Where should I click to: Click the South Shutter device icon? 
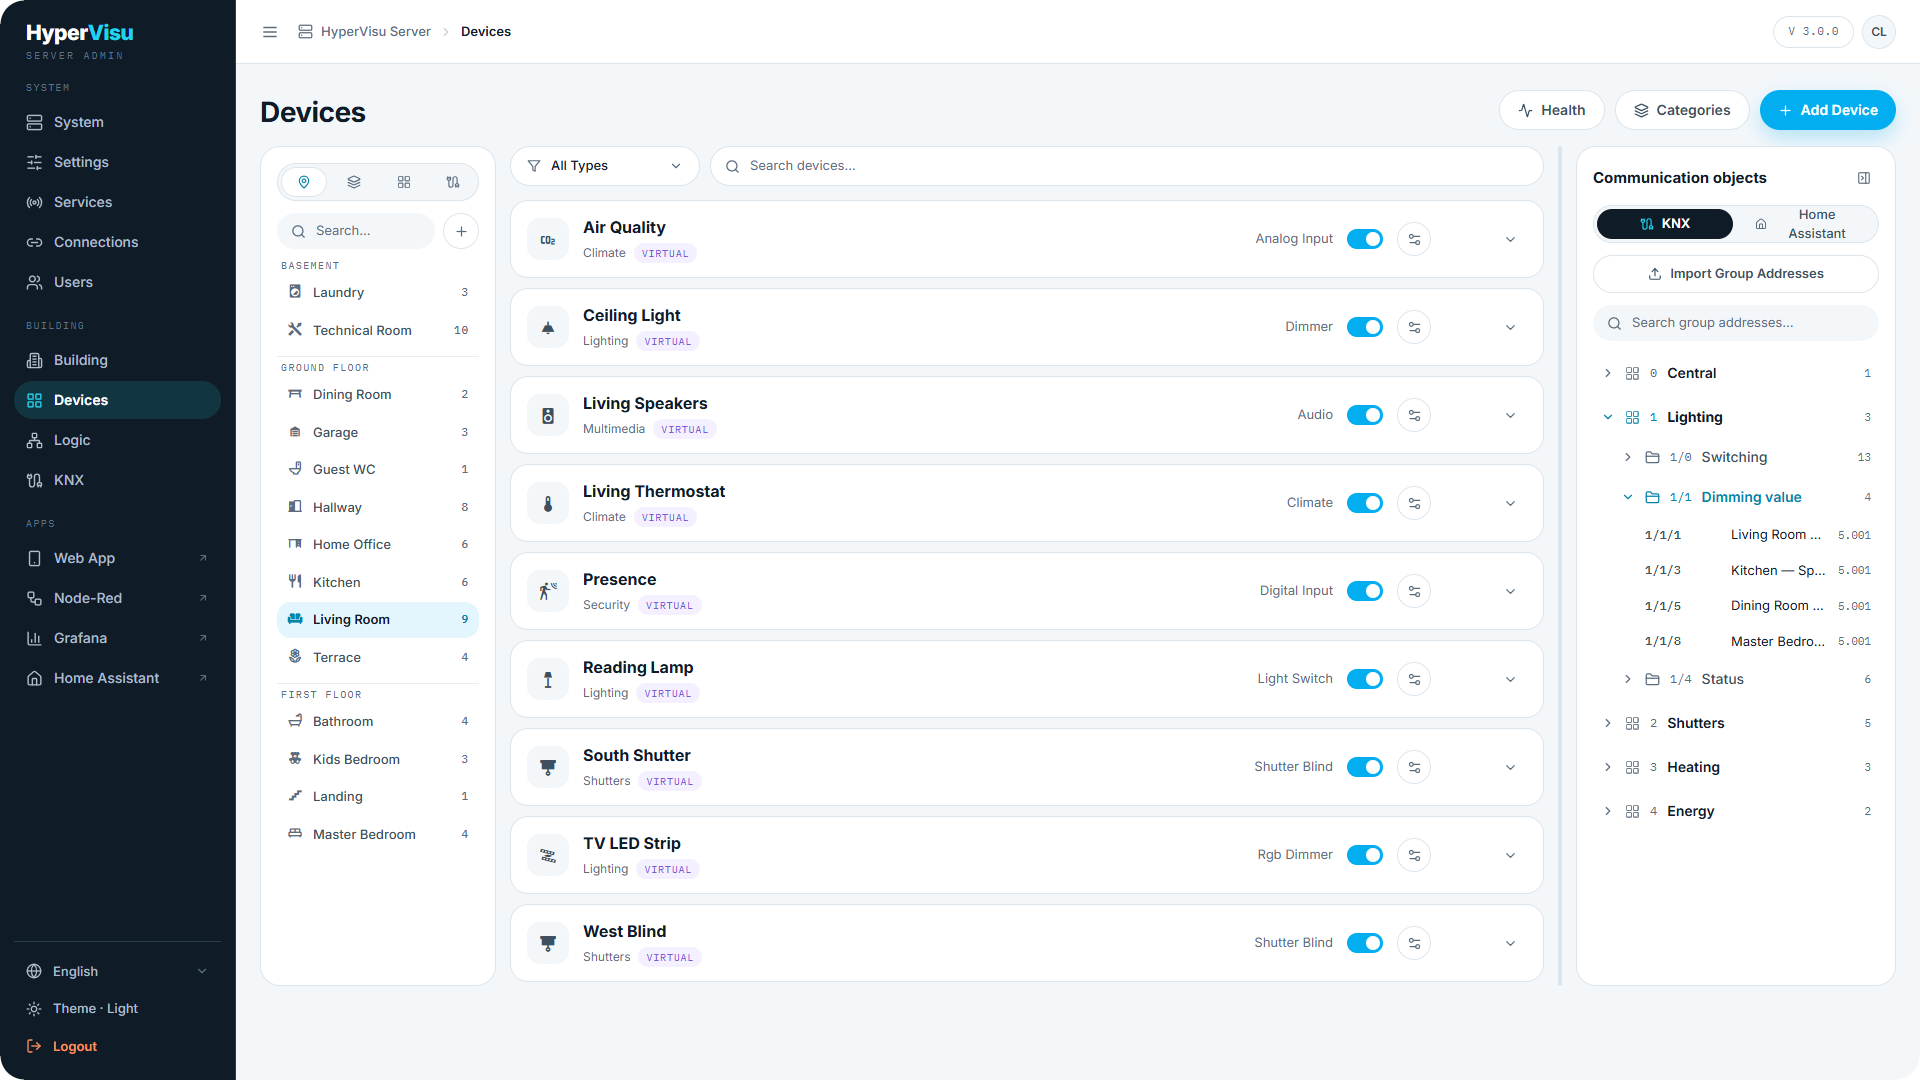tap(548, 768)
